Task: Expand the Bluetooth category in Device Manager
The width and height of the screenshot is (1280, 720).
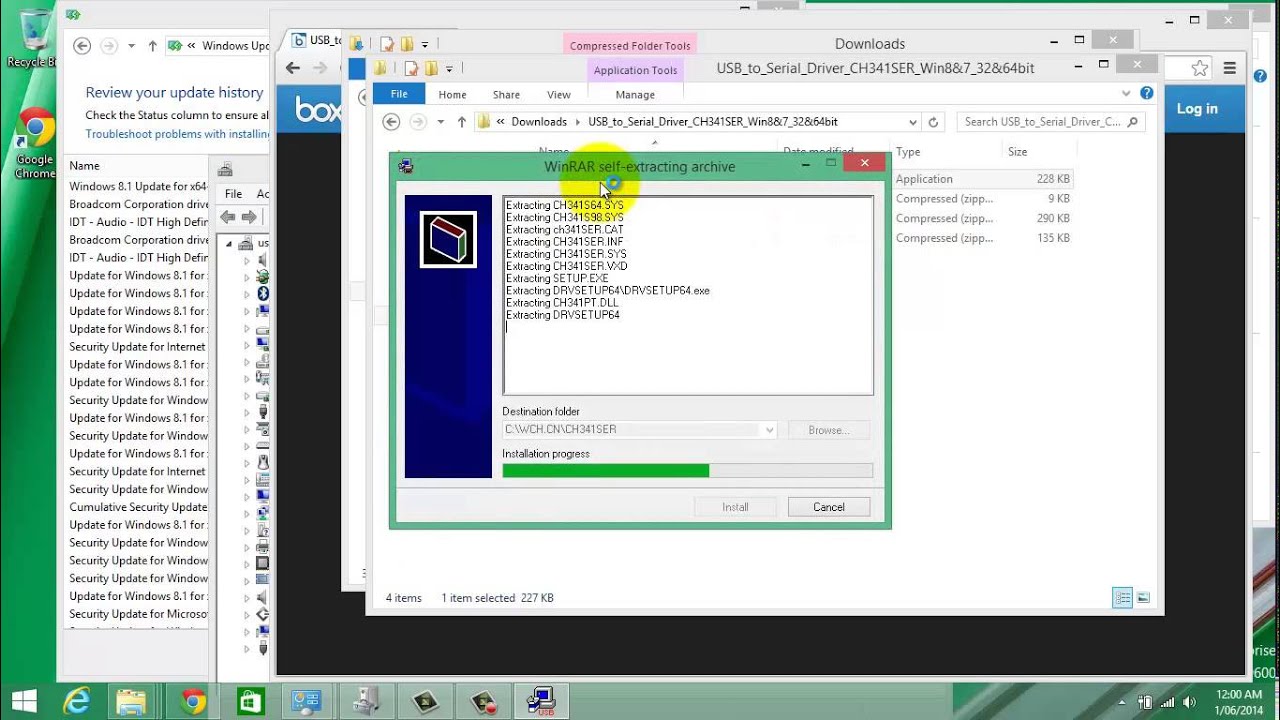Action: pyautogui.click(x=247, y=293)
